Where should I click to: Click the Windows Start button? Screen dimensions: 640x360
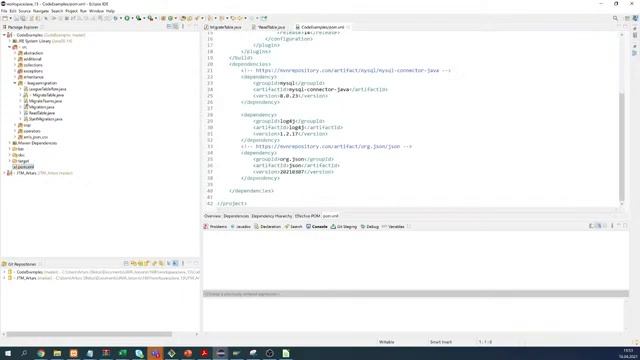click(x=8, y=353)
